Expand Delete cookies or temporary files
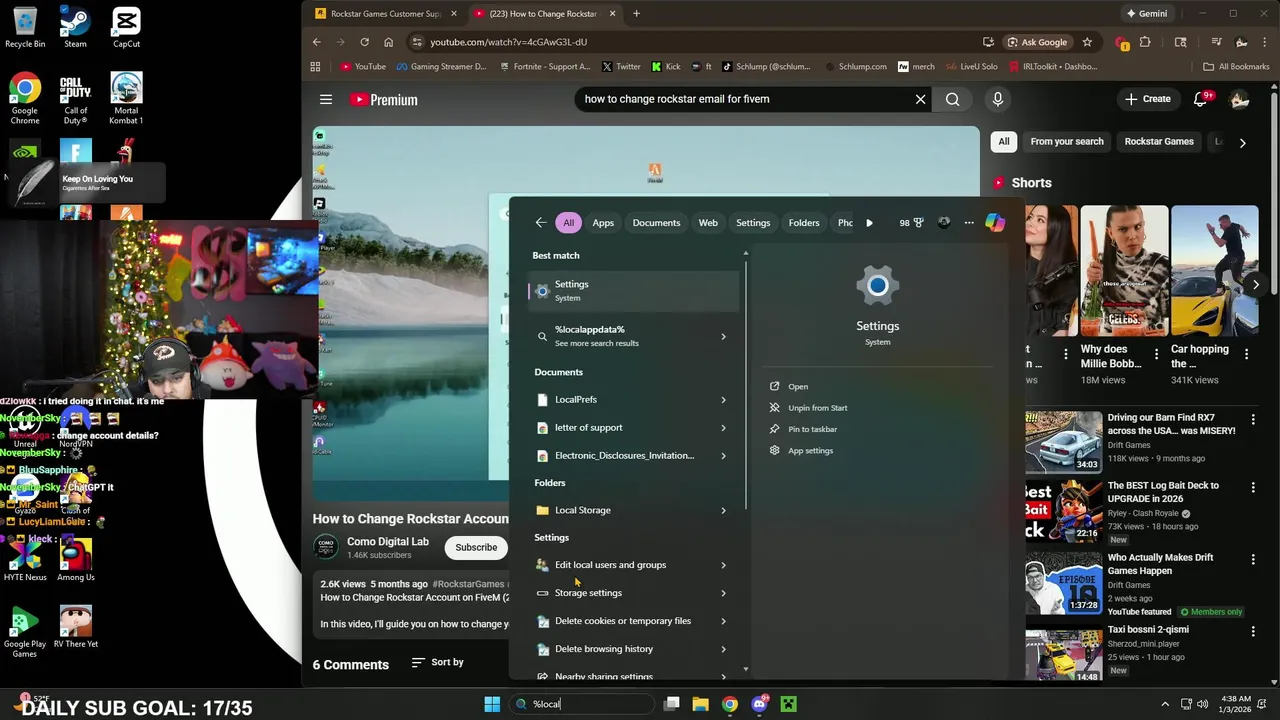Screen dimensions: 1280x720 pyautogui.click(x=723, y=621)
